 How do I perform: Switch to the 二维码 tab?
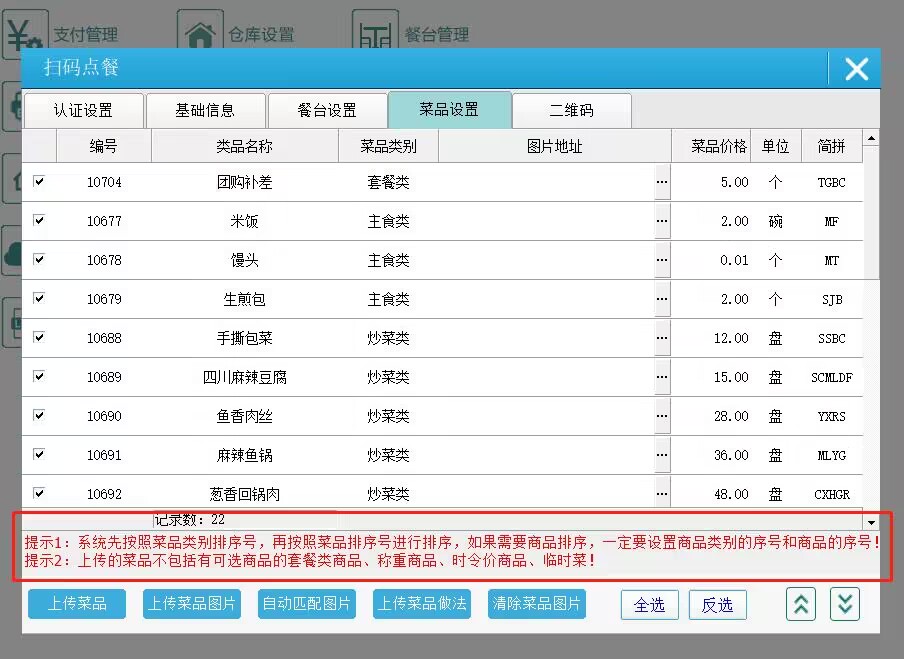[571, 110]
